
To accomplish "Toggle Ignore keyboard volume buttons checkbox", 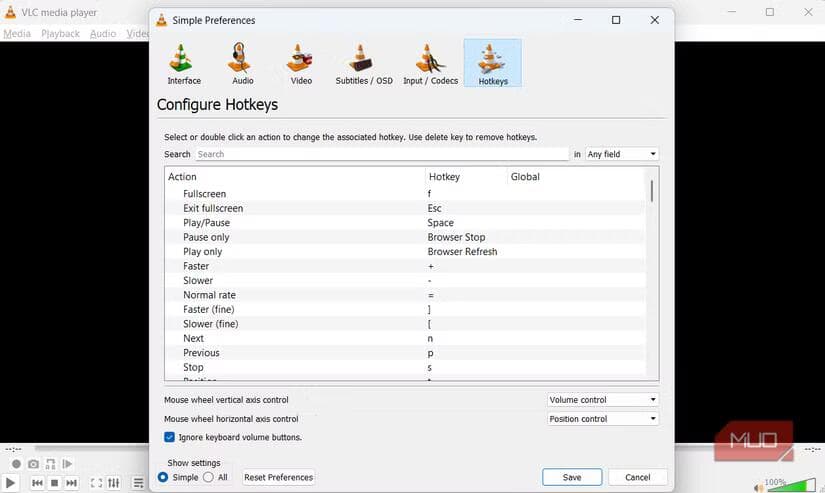I will pos(169,437).
